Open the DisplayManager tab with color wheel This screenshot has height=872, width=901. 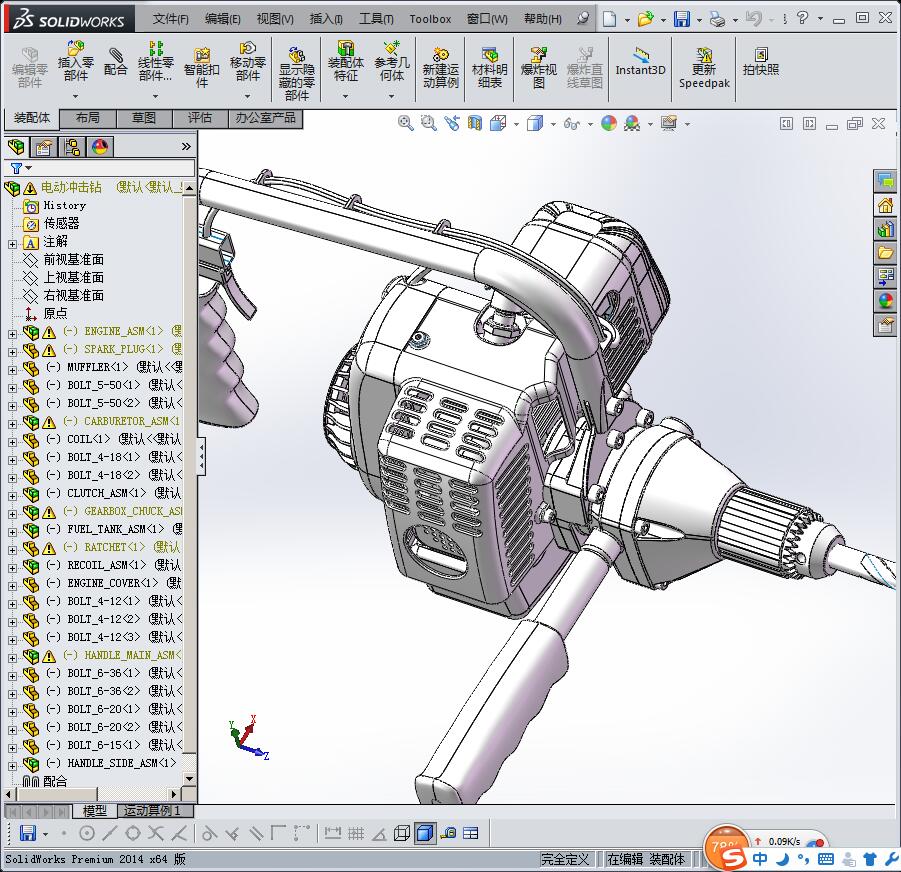tap(99, 147)
